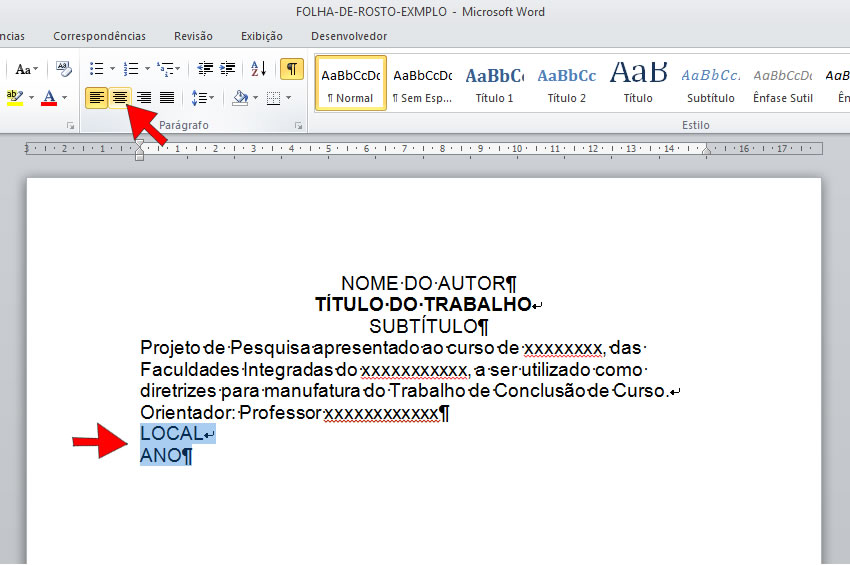The height and width of the screenshot is (565, 850).
Task: Apply the Título 1 style
Action: click(494, 83)
